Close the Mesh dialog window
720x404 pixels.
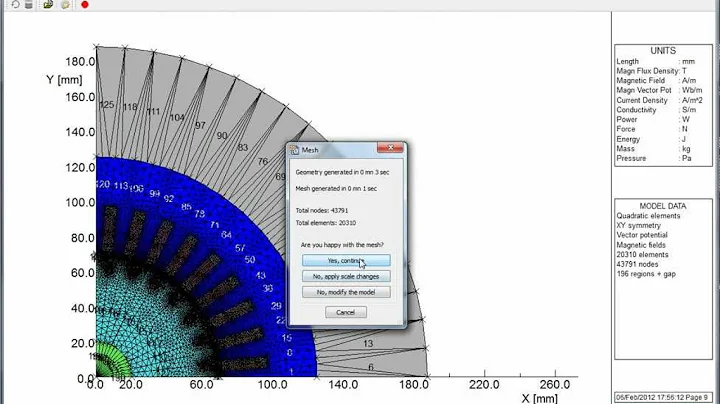click(x=390, y=147)
